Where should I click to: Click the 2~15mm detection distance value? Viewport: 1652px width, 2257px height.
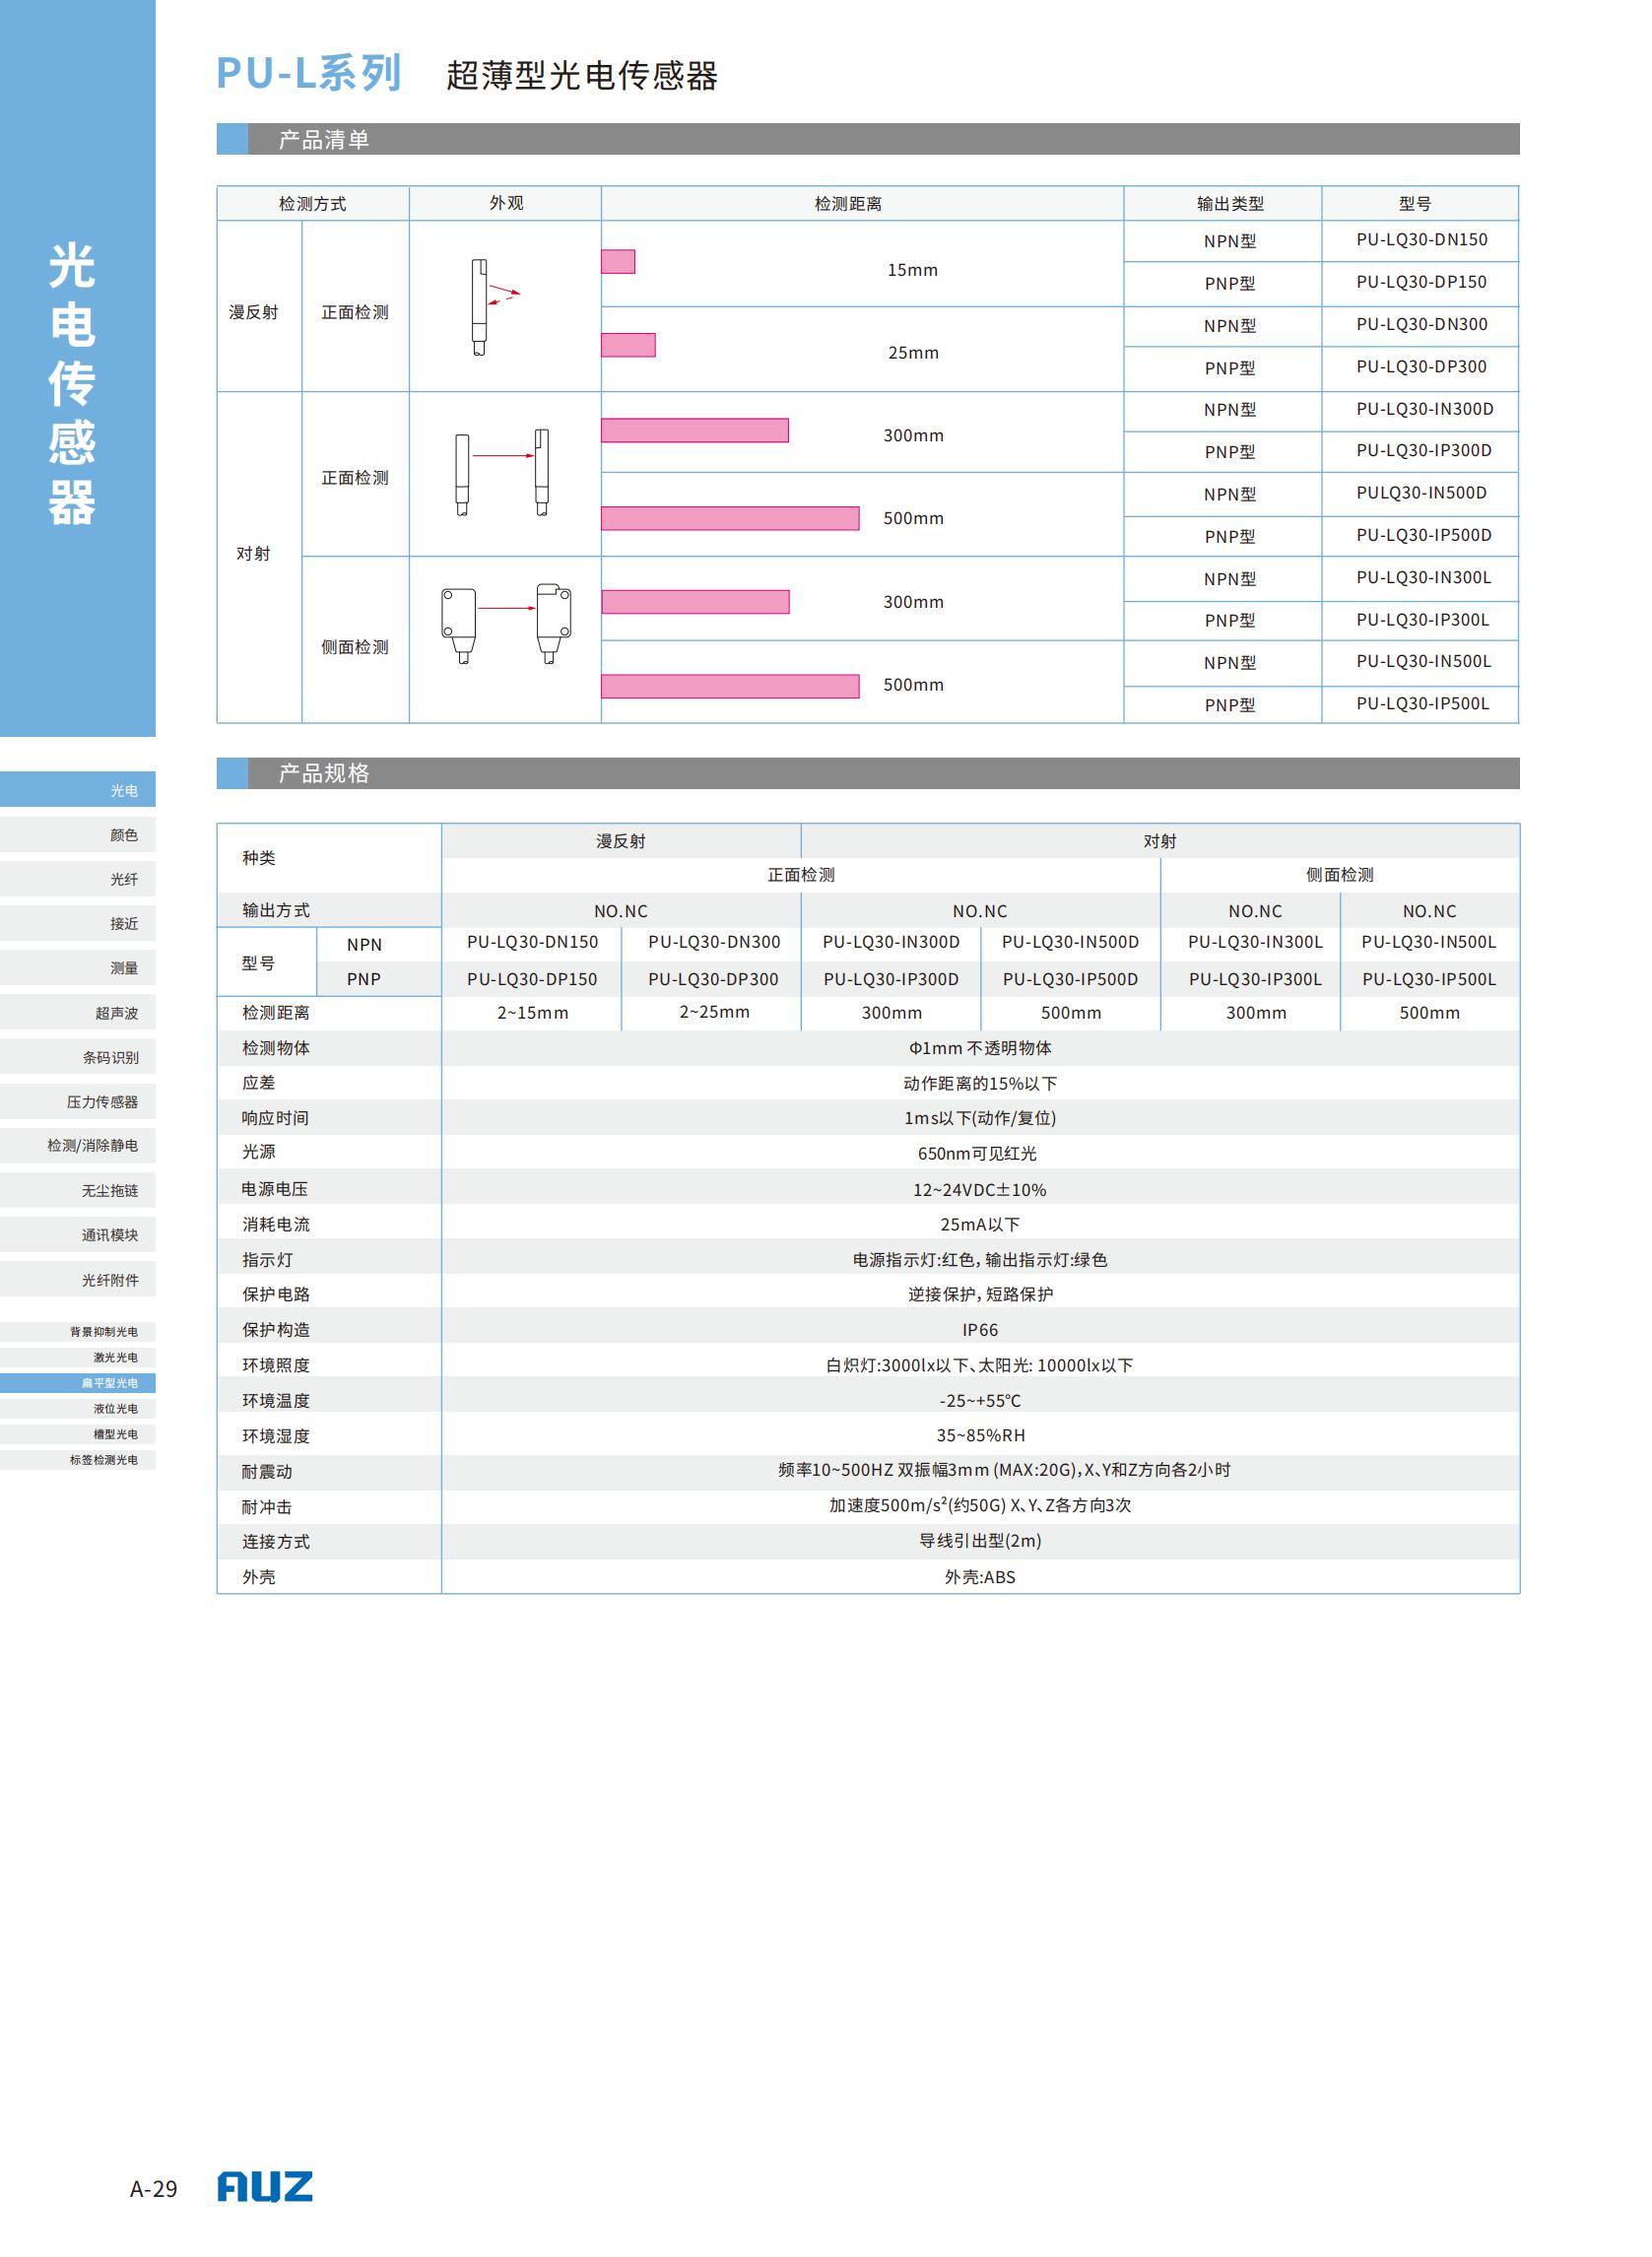532,1013
